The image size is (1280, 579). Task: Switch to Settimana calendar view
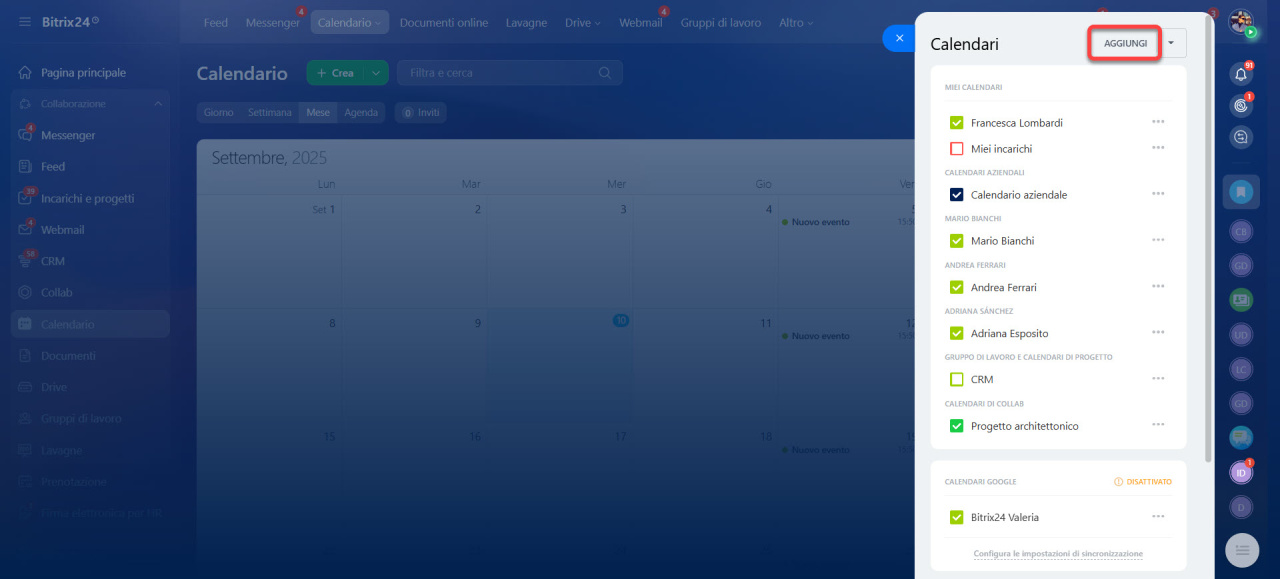(x=270, y=113)
